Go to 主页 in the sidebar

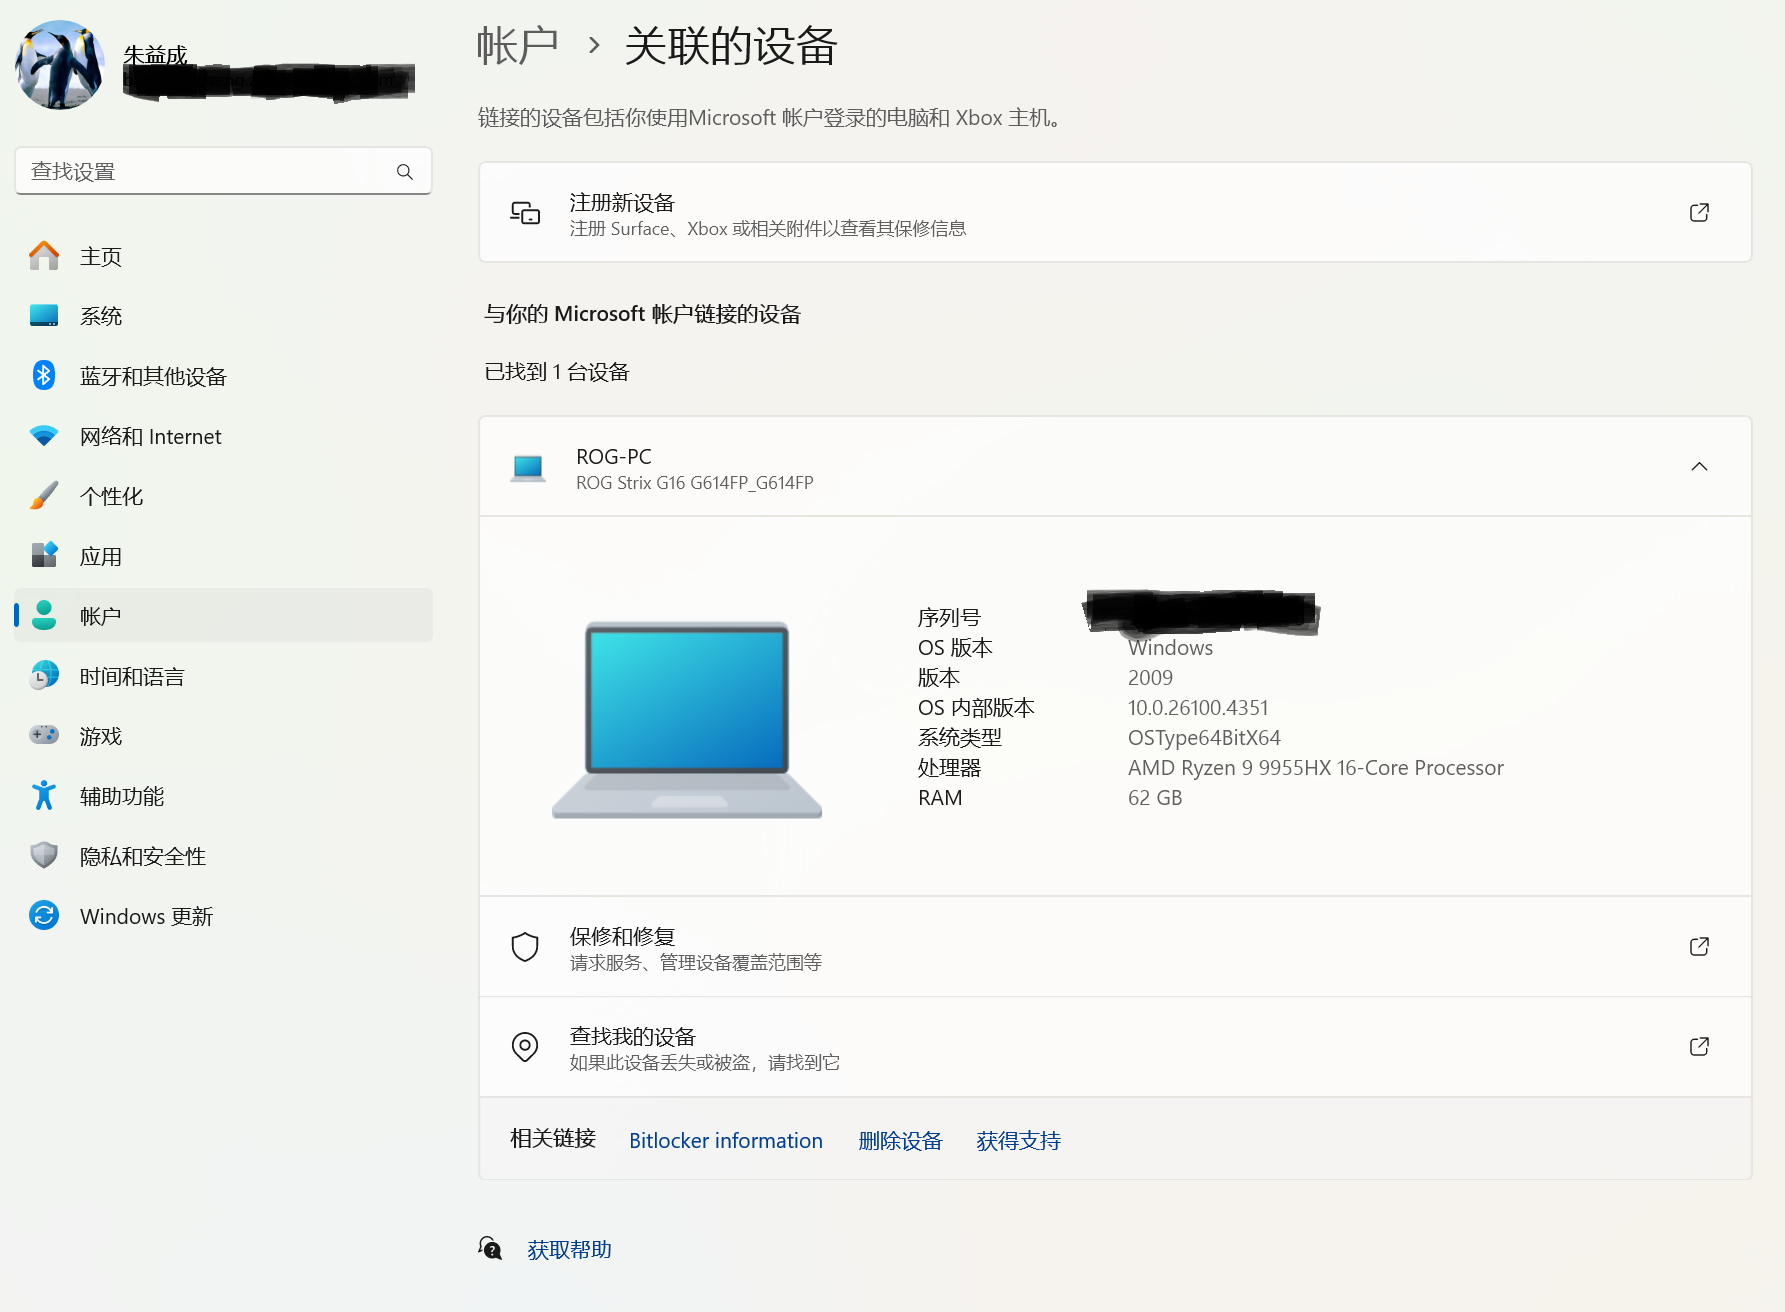point(223,256)
